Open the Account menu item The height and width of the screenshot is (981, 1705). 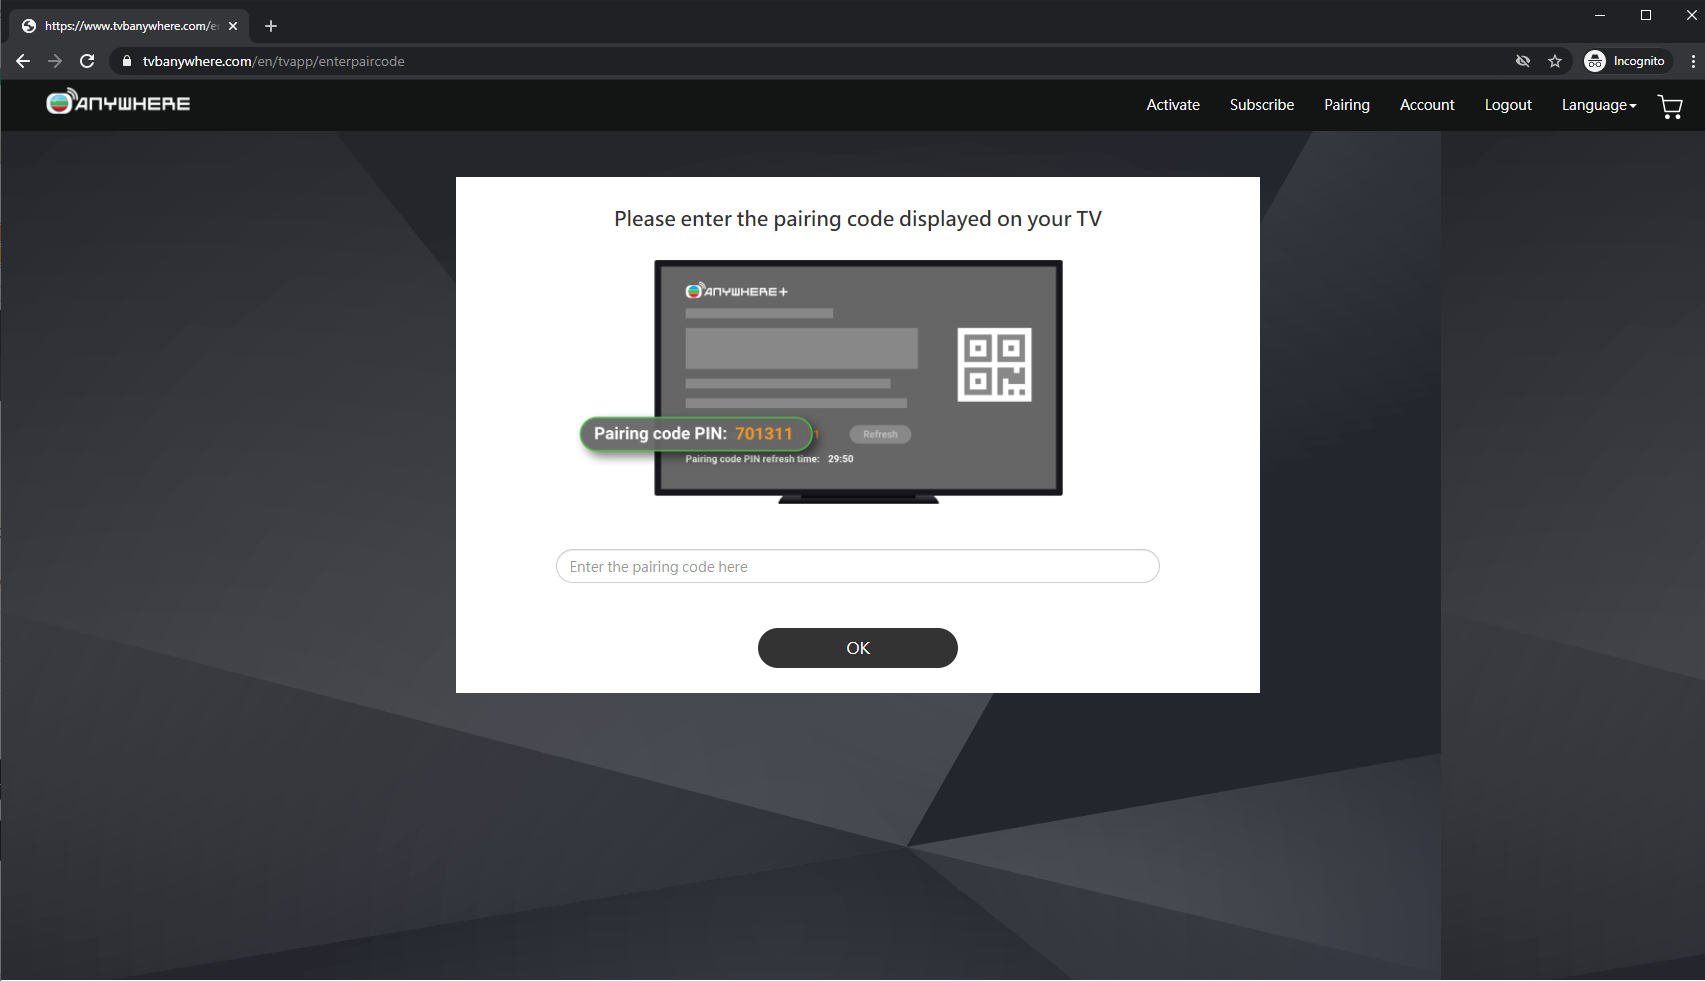coord(1427,105)
